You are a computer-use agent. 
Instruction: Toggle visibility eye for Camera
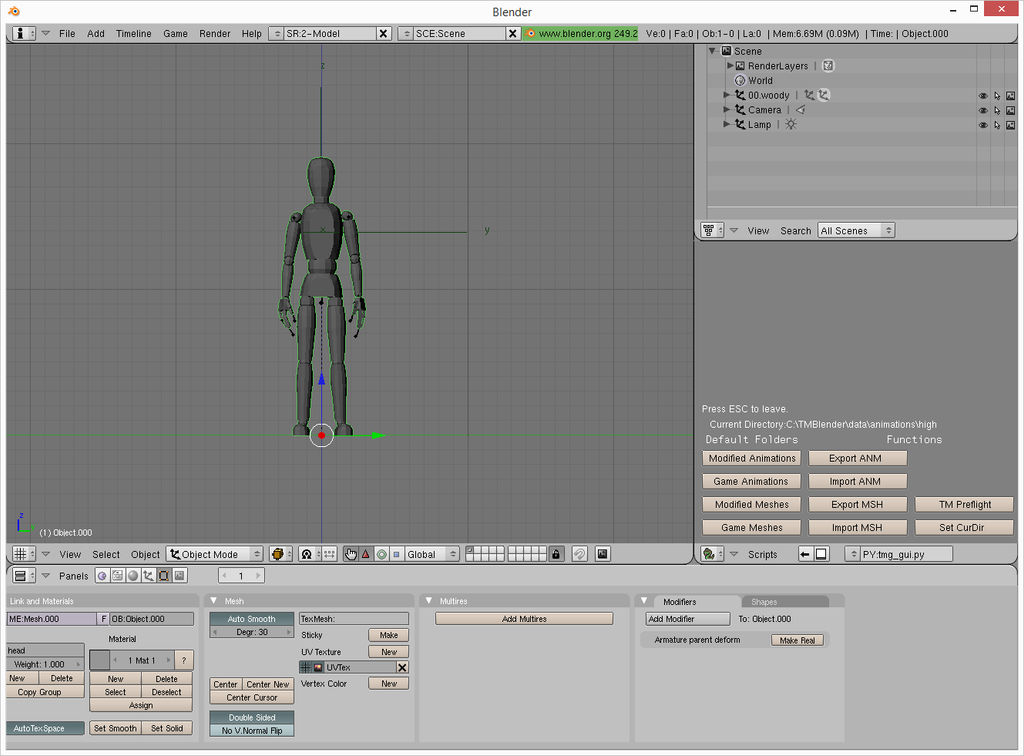pyautogui.click(x=983, y=110)
